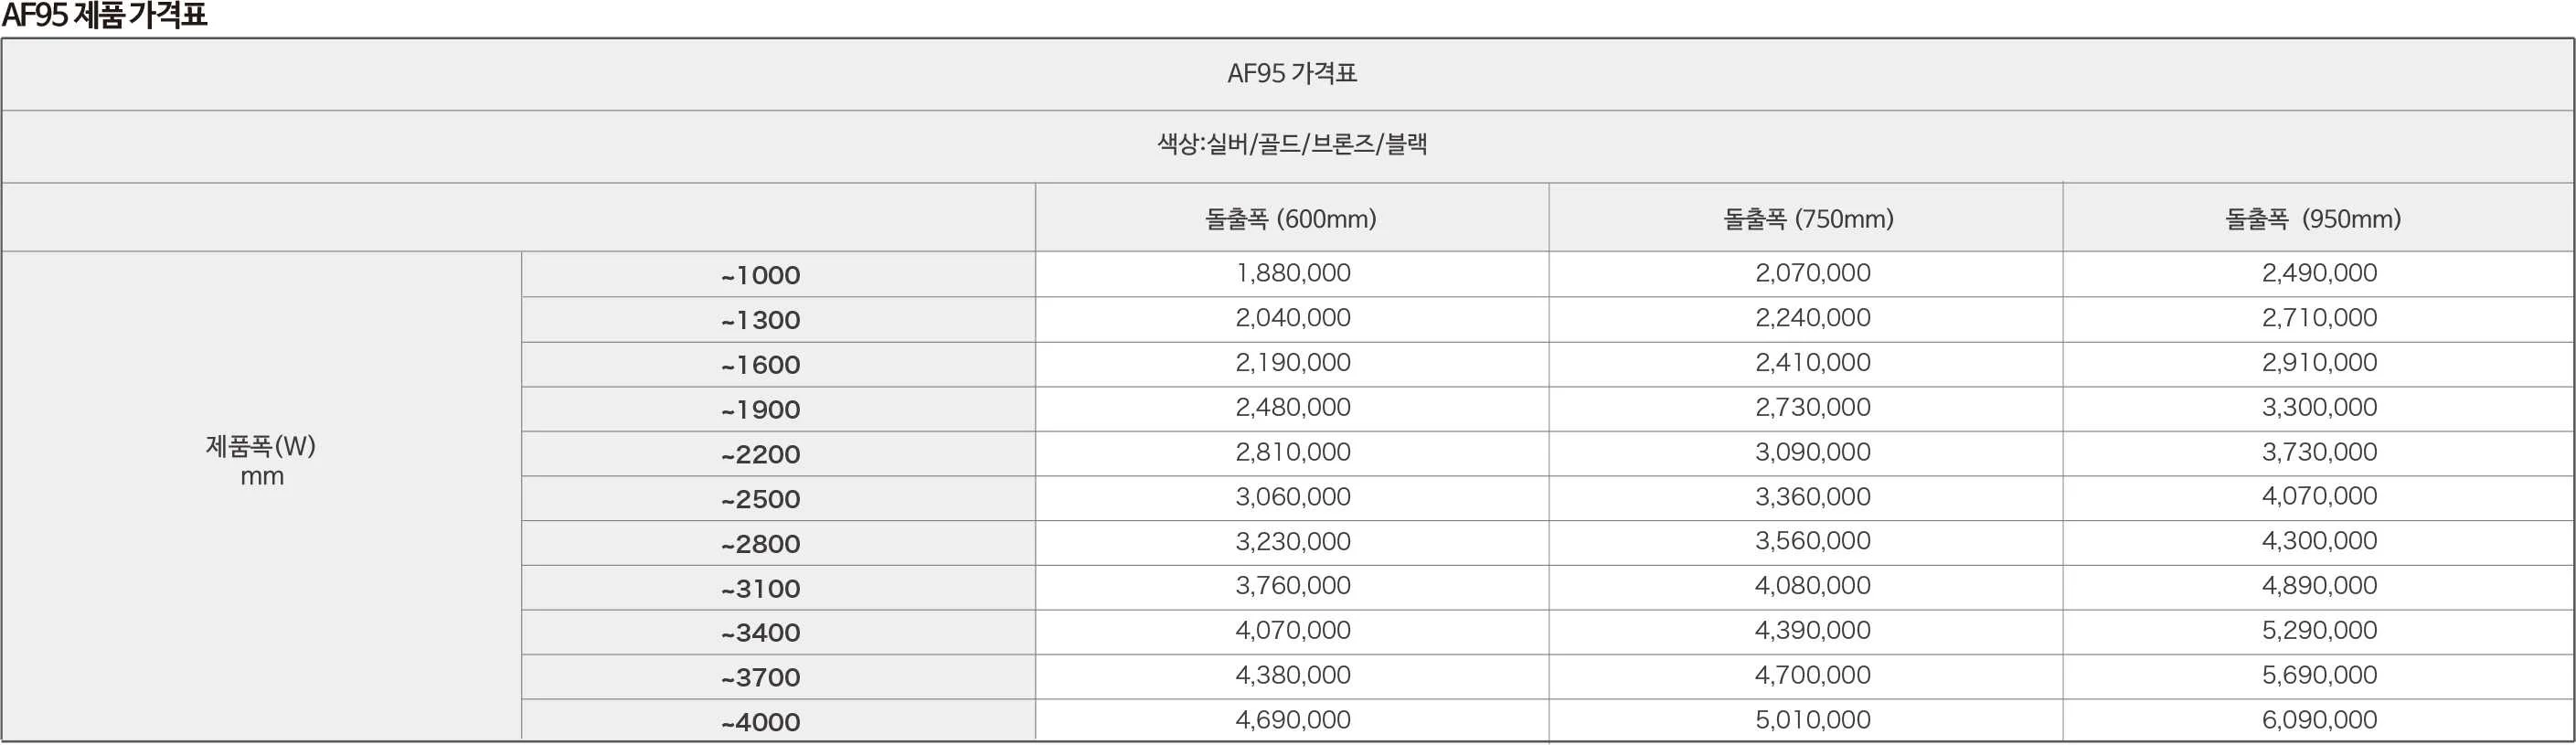Click the 4,300,000 price cell
Image resolution: width=2576 pixels, height=745 pixels.
(2318, 542)
